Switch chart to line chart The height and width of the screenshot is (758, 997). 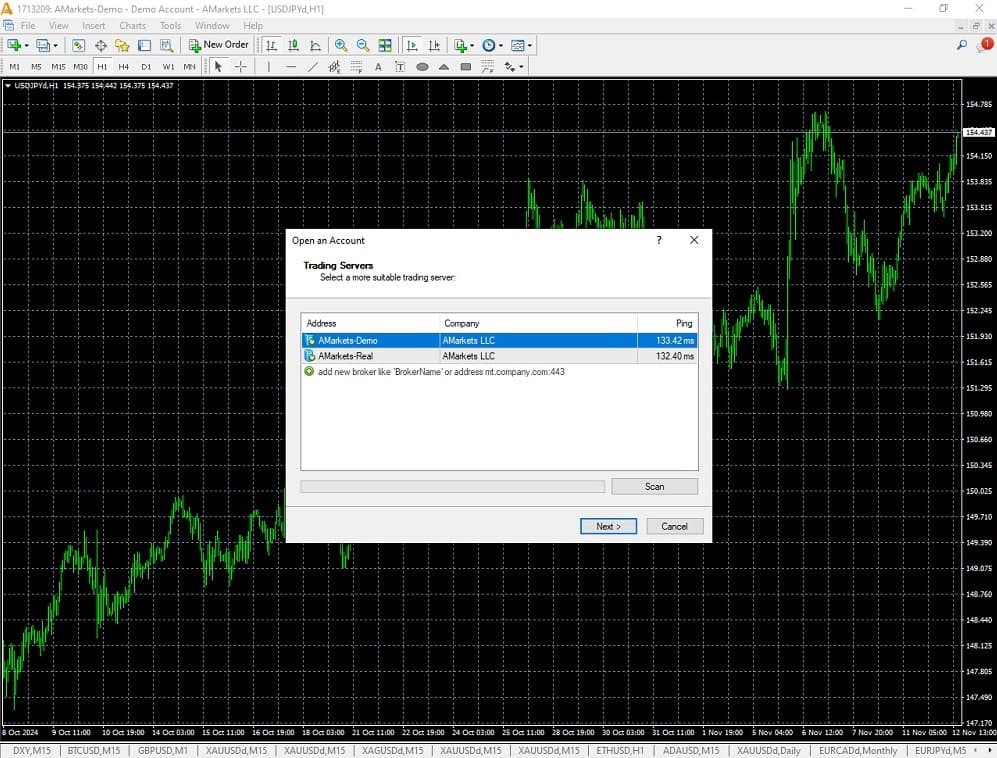point(315,45)
